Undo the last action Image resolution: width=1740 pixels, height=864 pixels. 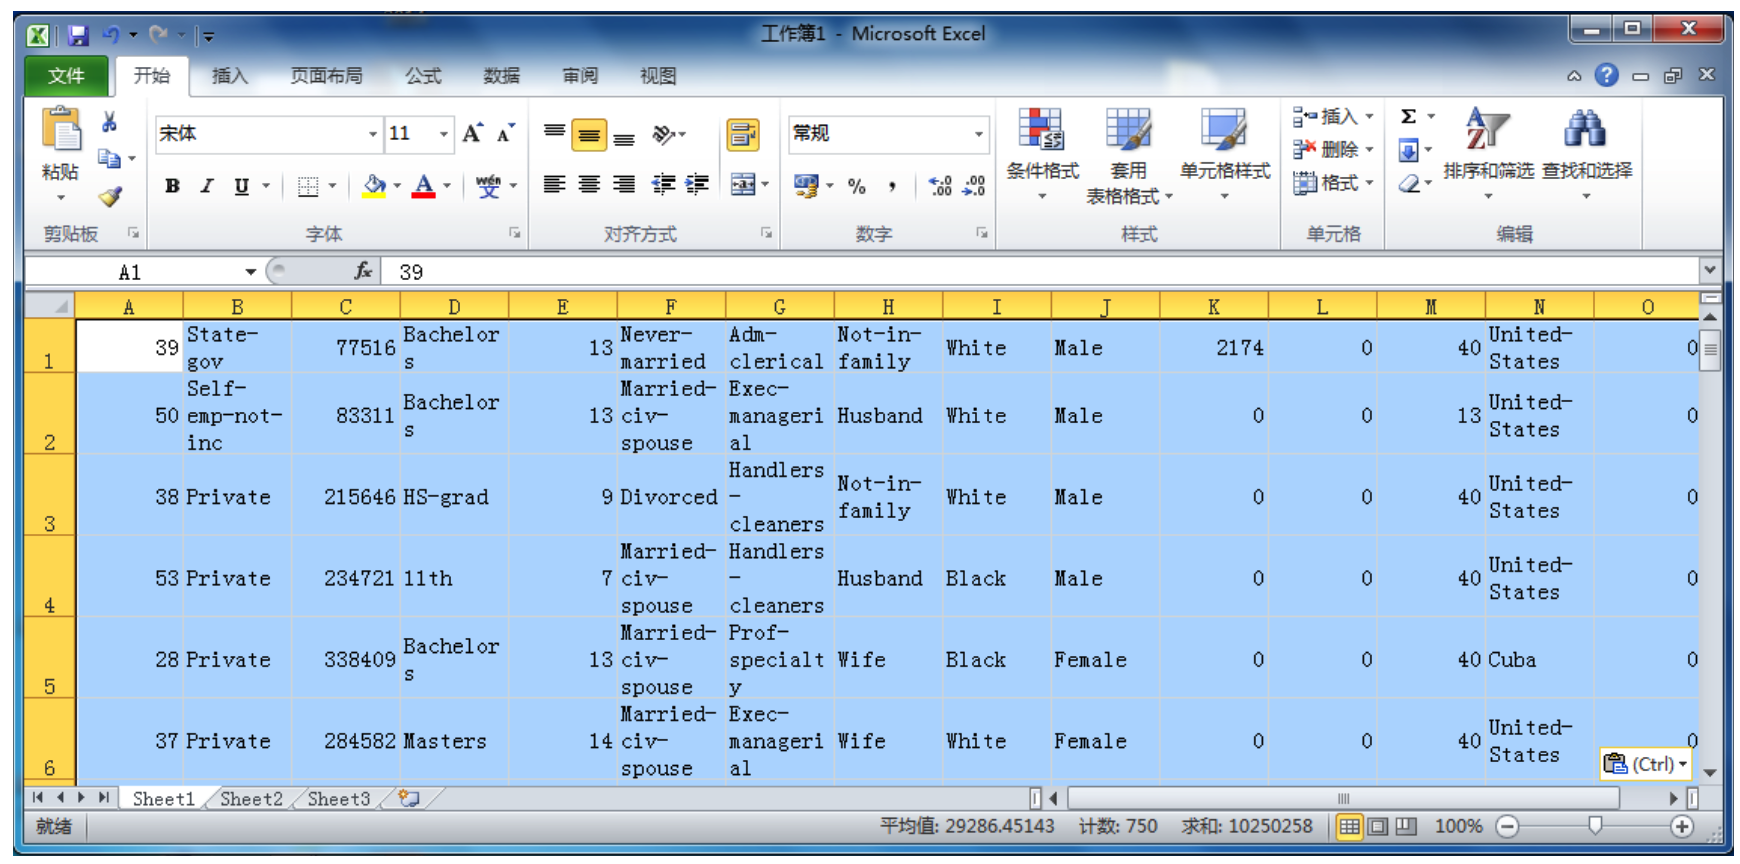click(x=111, y=36)
